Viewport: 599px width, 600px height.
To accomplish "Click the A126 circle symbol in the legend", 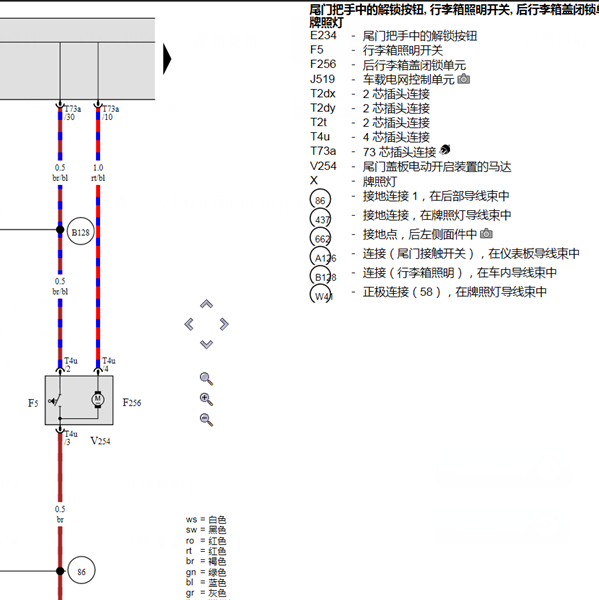I will pyautogui.click(x=321, y=257).
